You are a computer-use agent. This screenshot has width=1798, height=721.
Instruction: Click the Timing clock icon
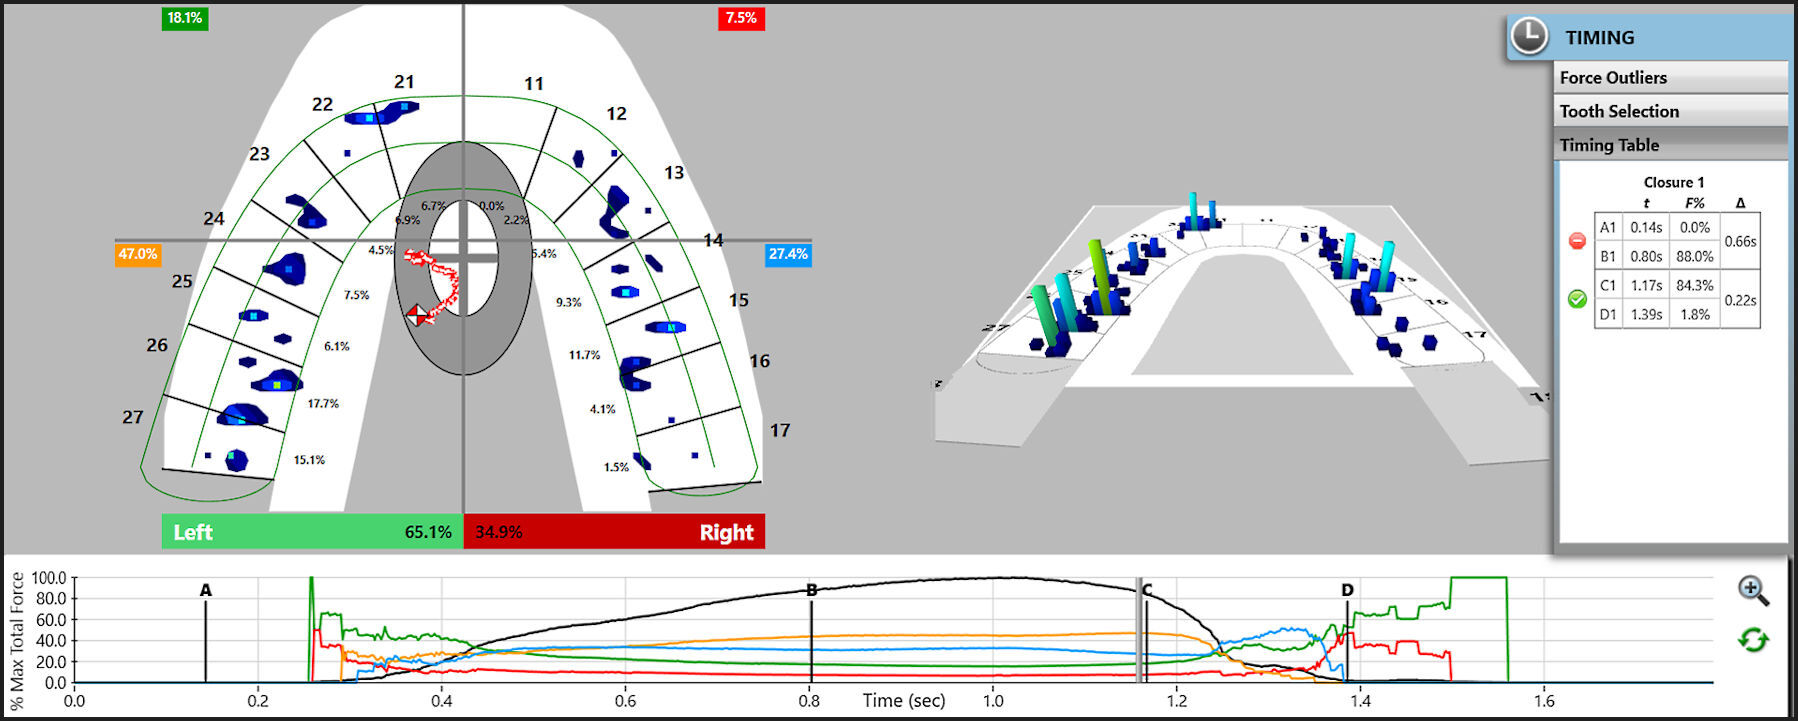pyautogui.click(x=1528, y=37)
